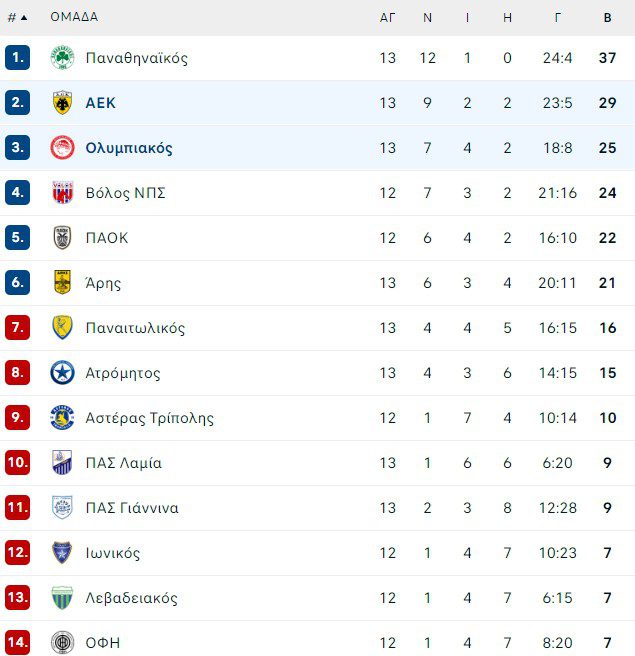Click the Βόλος ΝΠΣ team badge

tap(62, 193)
